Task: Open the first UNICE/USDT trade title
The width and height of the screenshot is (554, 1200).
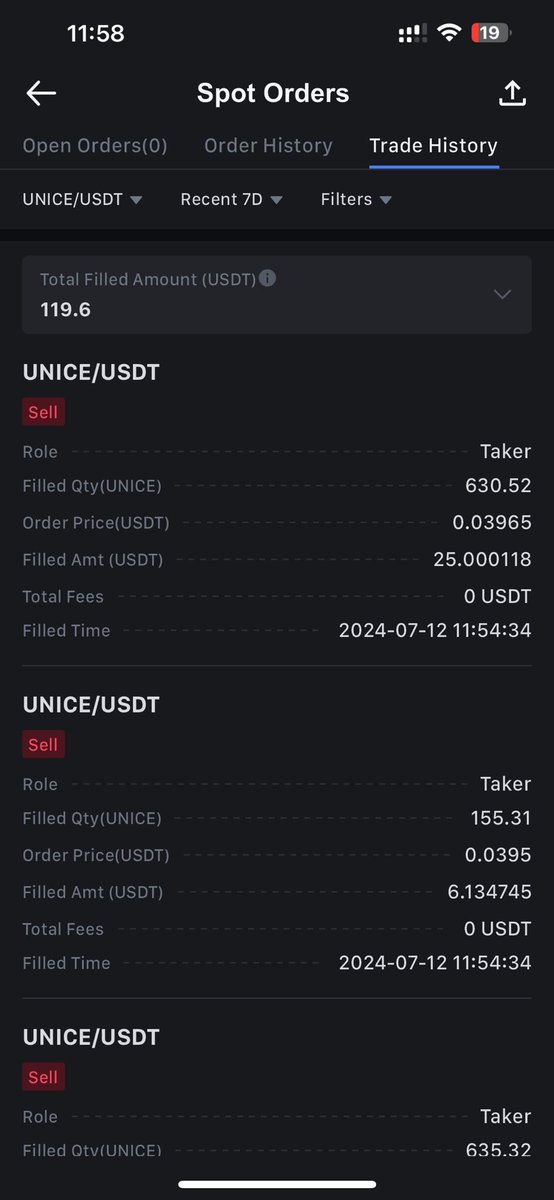Action: click(x=91, y=372)
